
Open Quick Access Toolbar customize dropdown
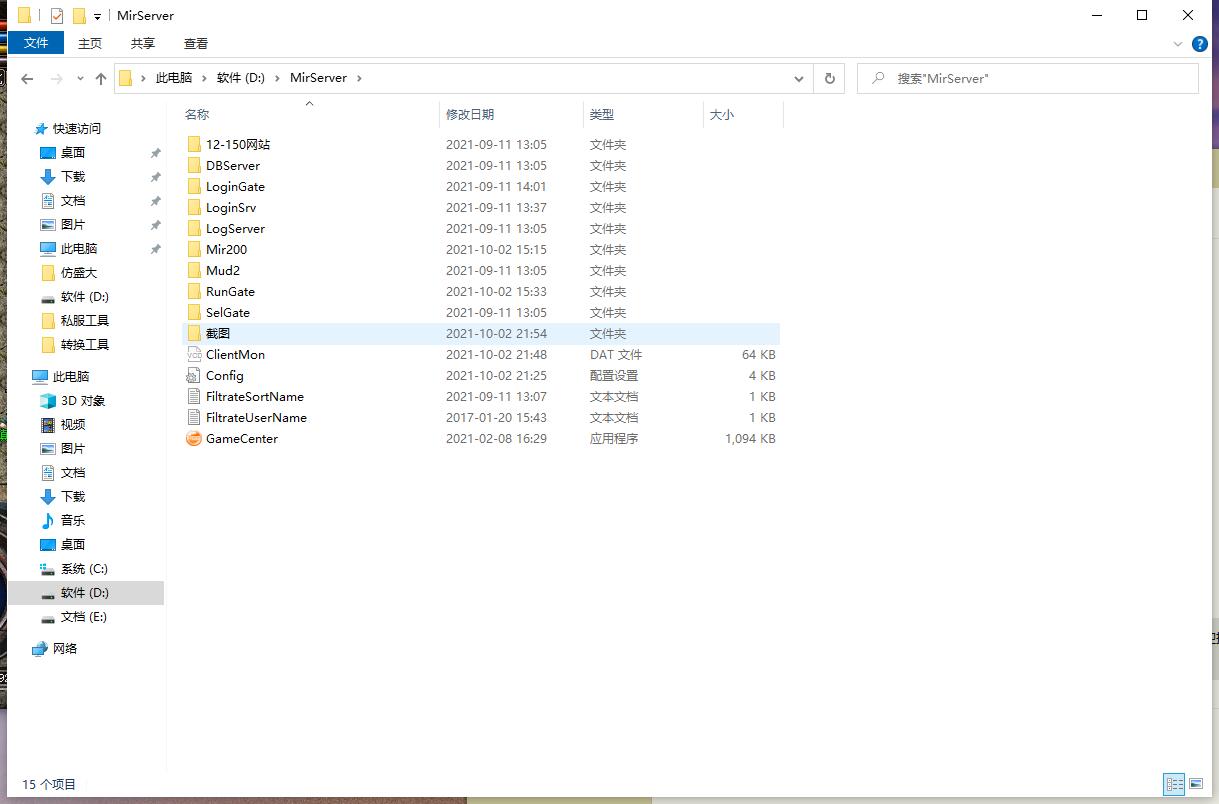(x=97, y=16)
